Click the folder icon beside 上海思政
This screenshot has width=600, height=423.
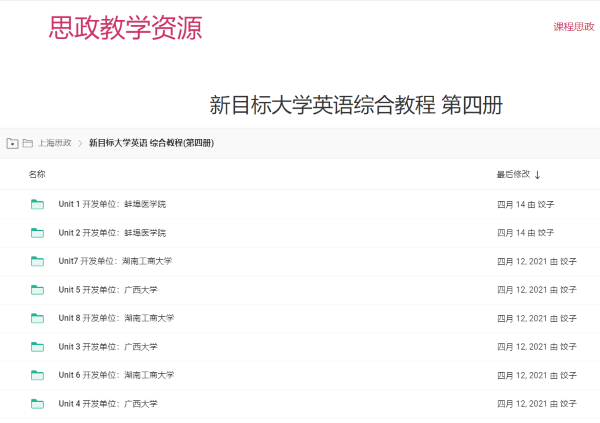(x=28, y=143)
